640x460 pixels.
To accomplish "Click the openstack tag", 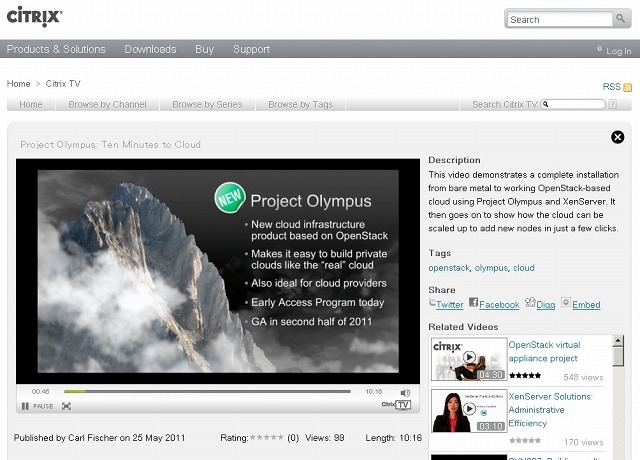I will 449,268.
